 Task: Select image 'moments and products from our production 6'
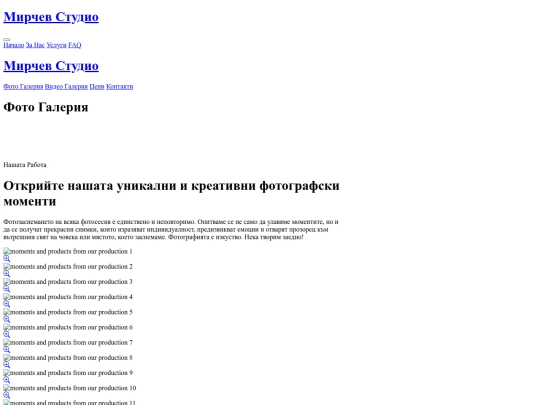[68, 327]
